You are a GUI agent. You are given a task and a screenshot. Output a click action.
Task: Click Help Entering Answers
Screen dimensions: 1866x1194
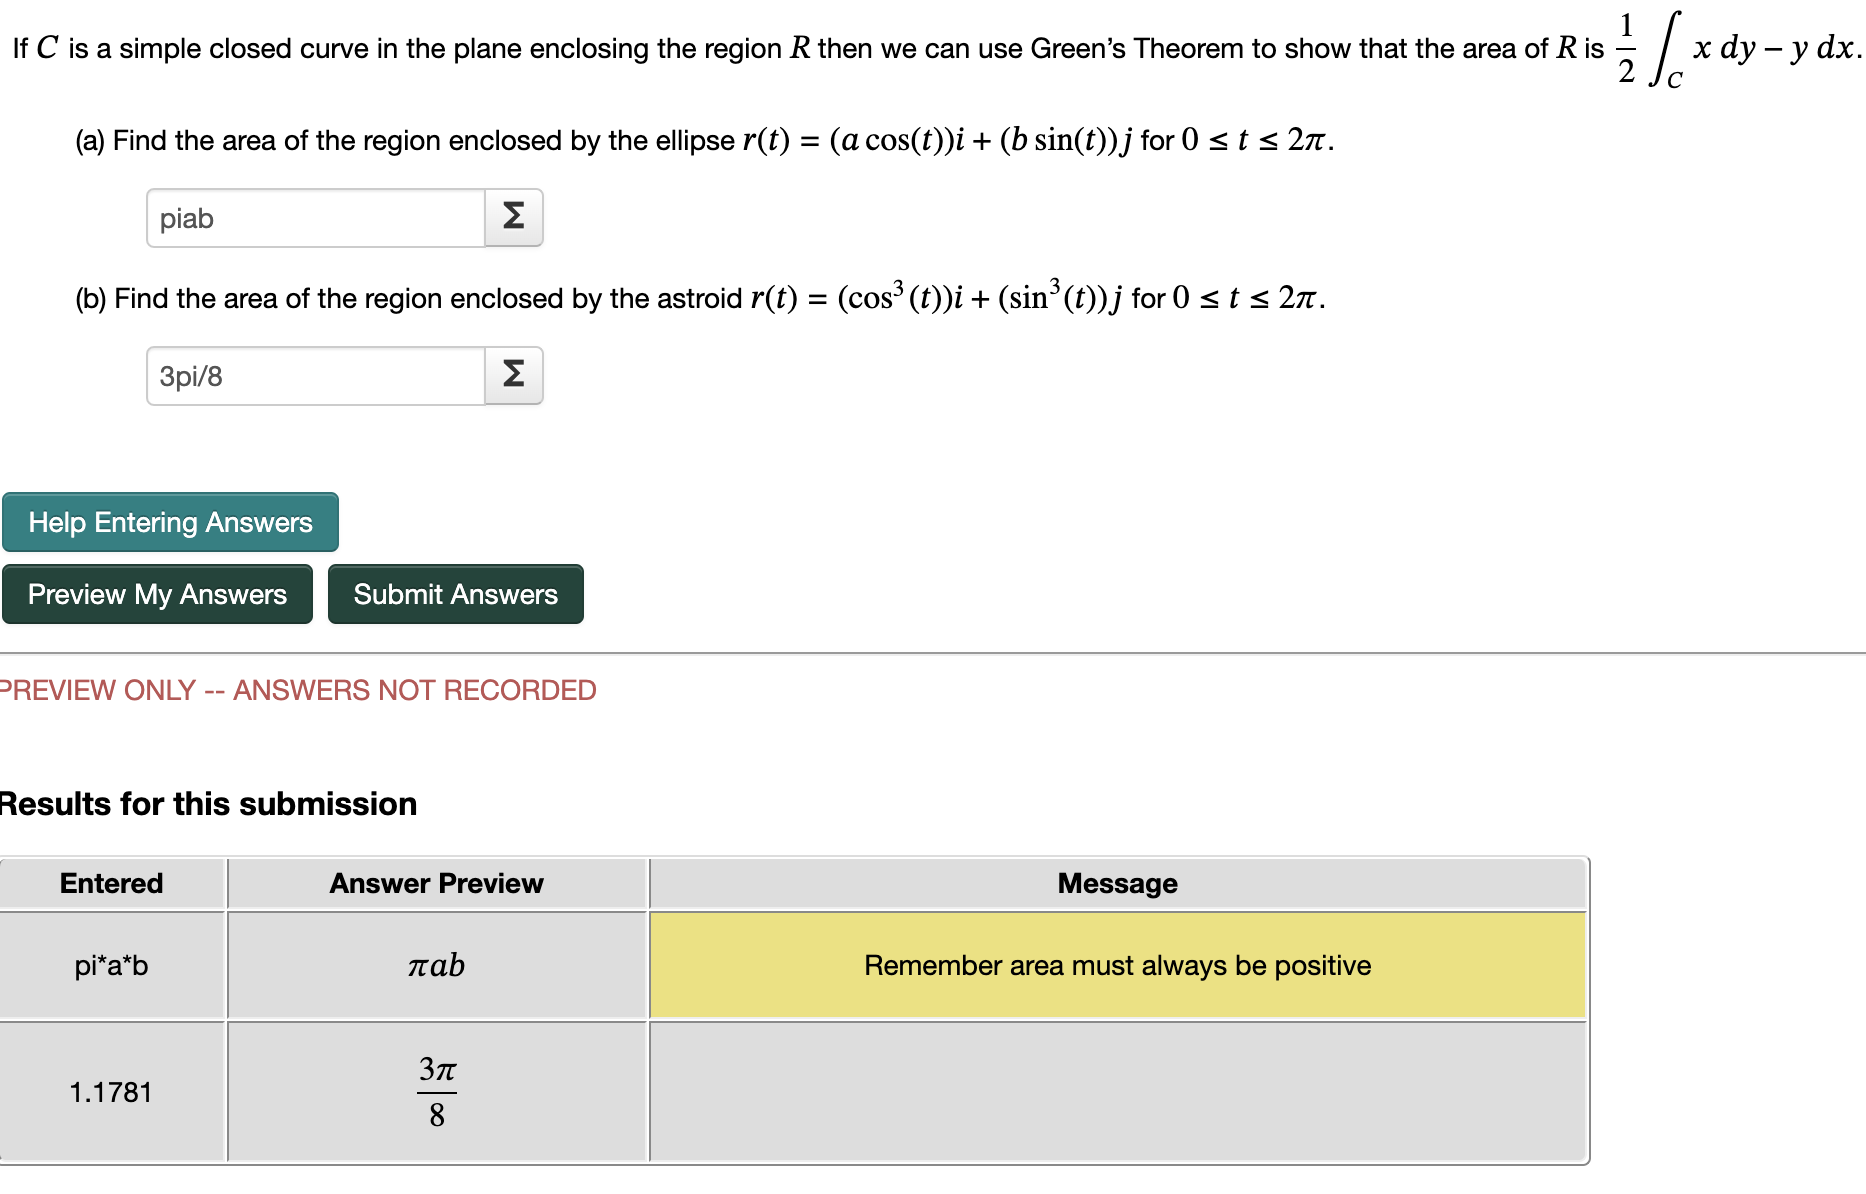coord(169,522)
